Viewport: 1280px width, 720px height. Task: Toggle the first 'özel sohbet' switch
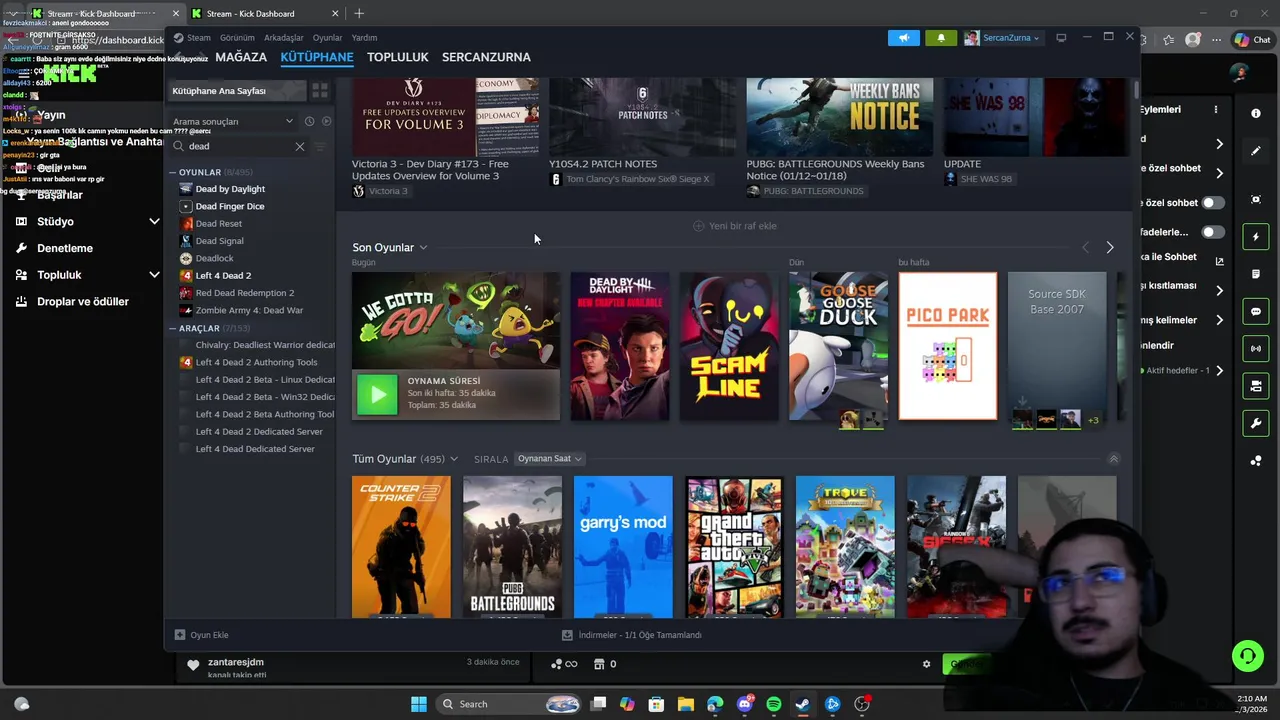[1213, 202]
